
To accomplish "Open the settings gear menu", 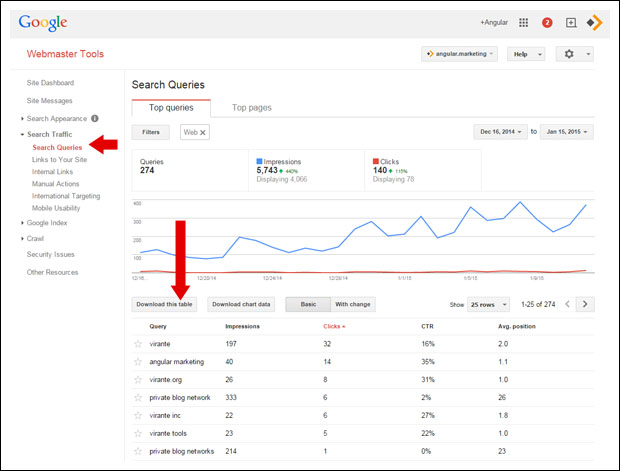I will [574, 54].
